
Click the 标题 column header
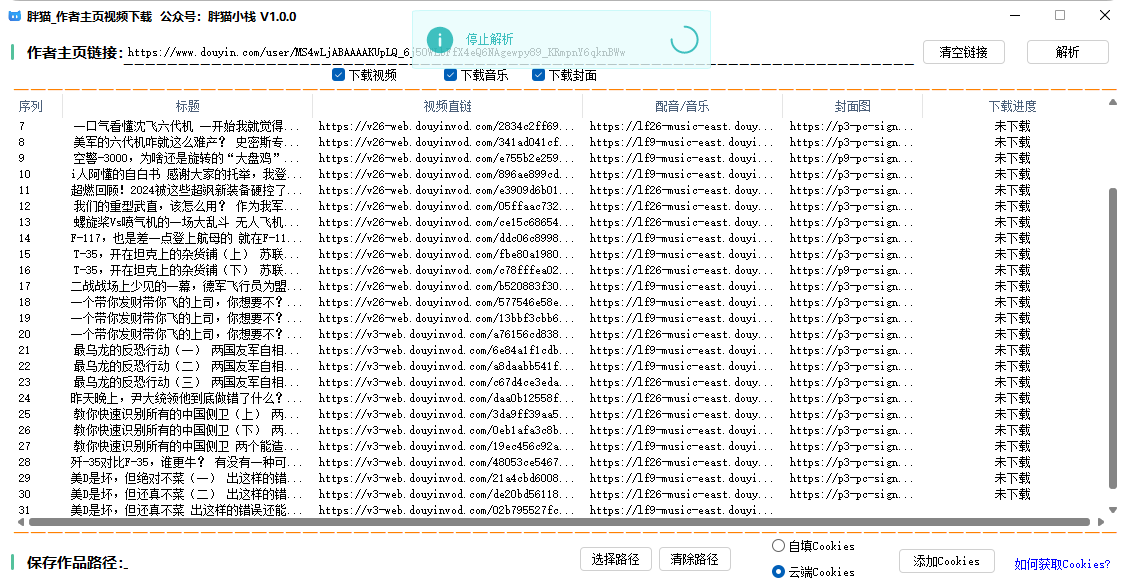pyautogui.click(x=187, y=106)
